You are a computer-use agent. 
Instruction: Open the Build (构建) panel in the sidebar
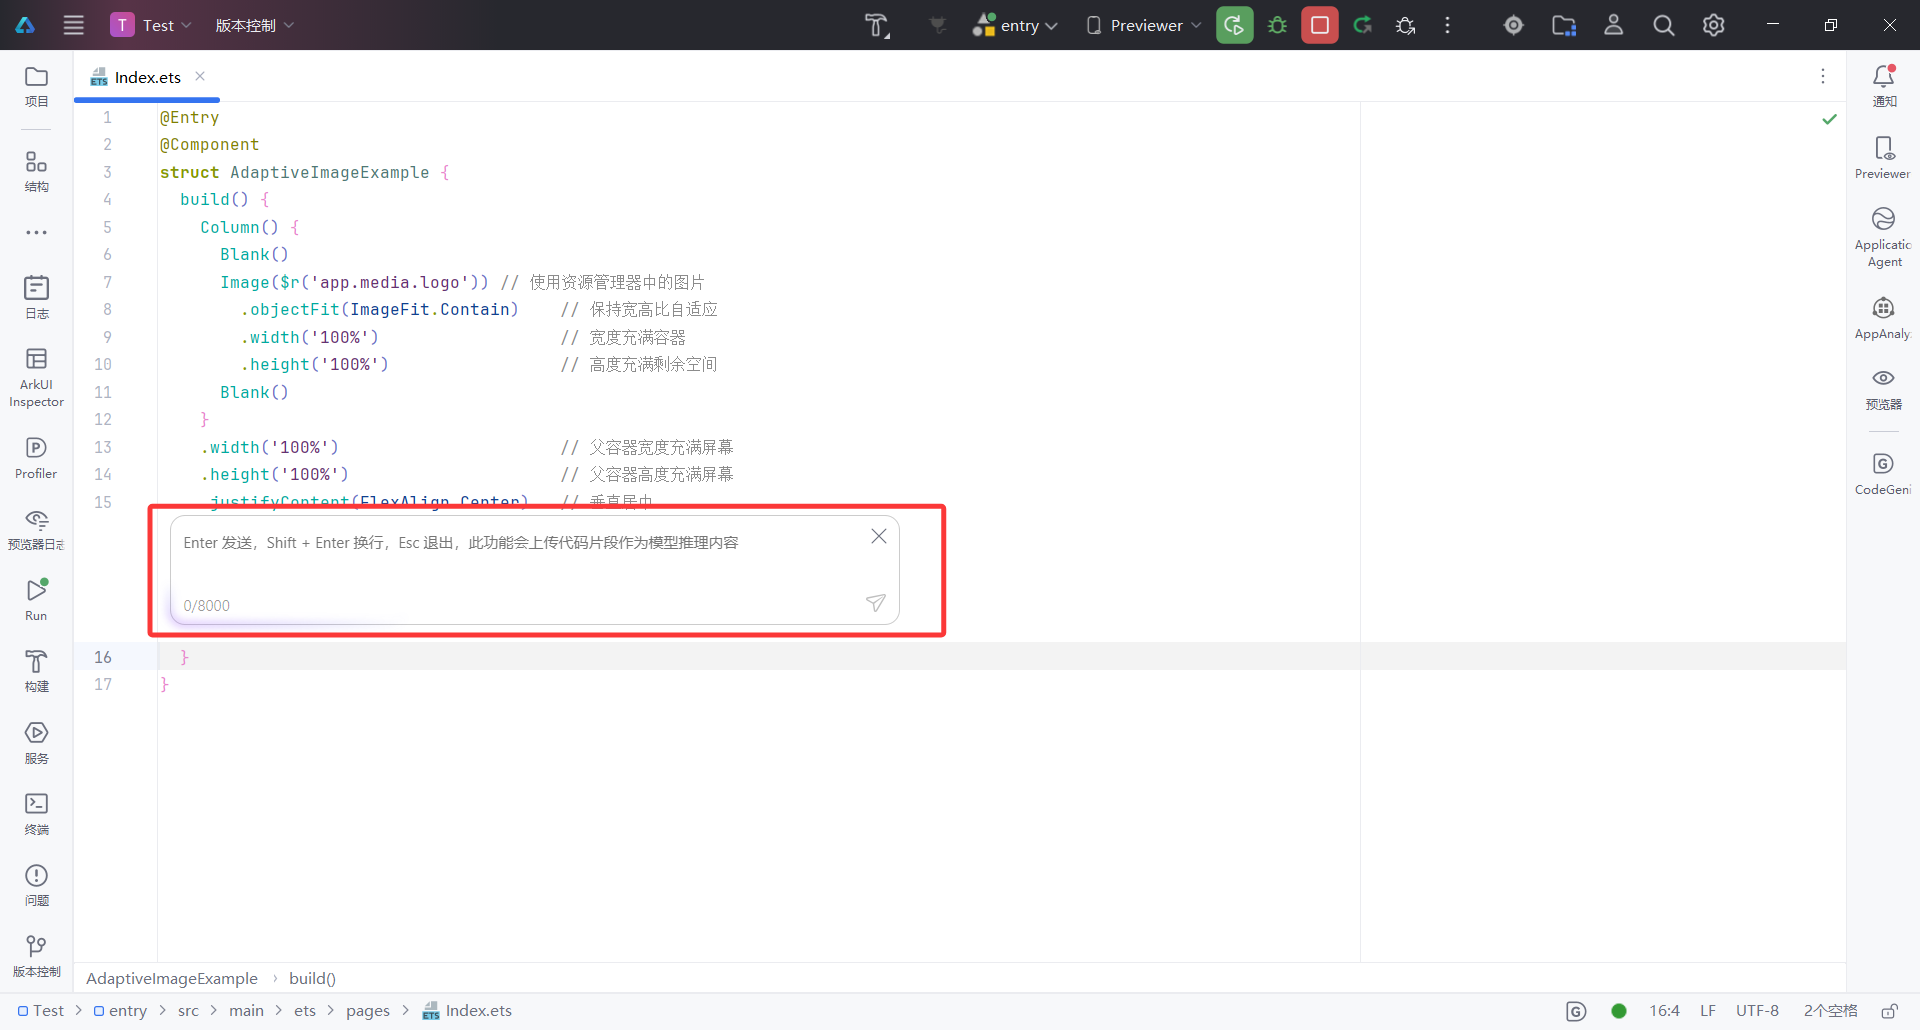[36, 671]
